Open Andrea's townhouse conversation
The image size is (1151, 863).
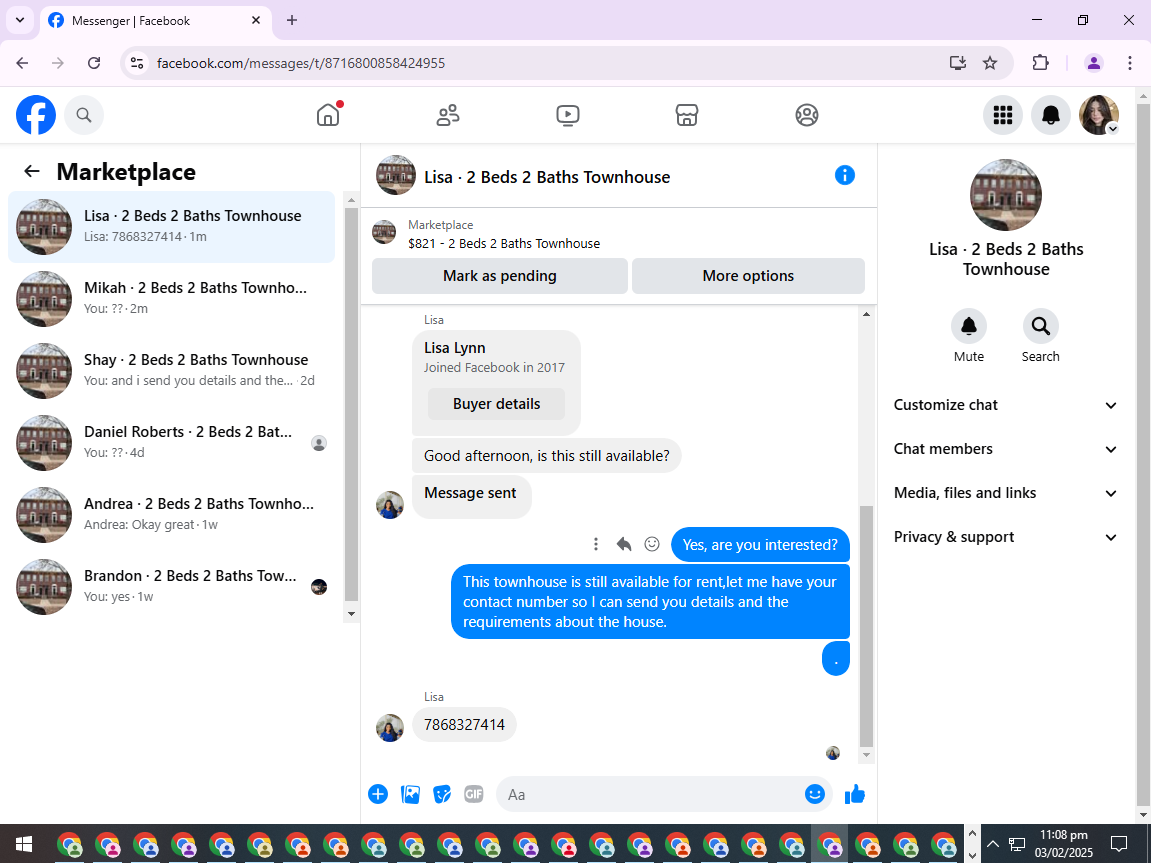click(x=172, y=514)
